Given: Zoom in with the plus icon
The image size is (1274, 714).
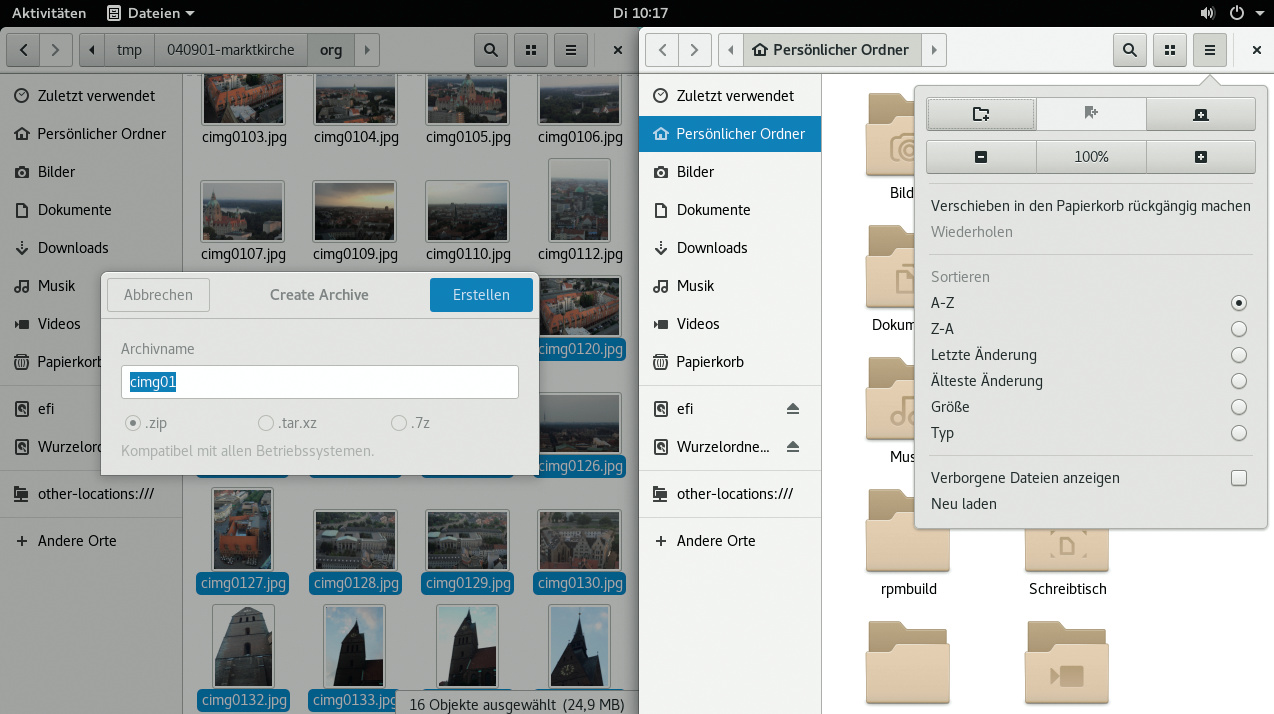Looking at the screenshot, I should point(1200,157).
